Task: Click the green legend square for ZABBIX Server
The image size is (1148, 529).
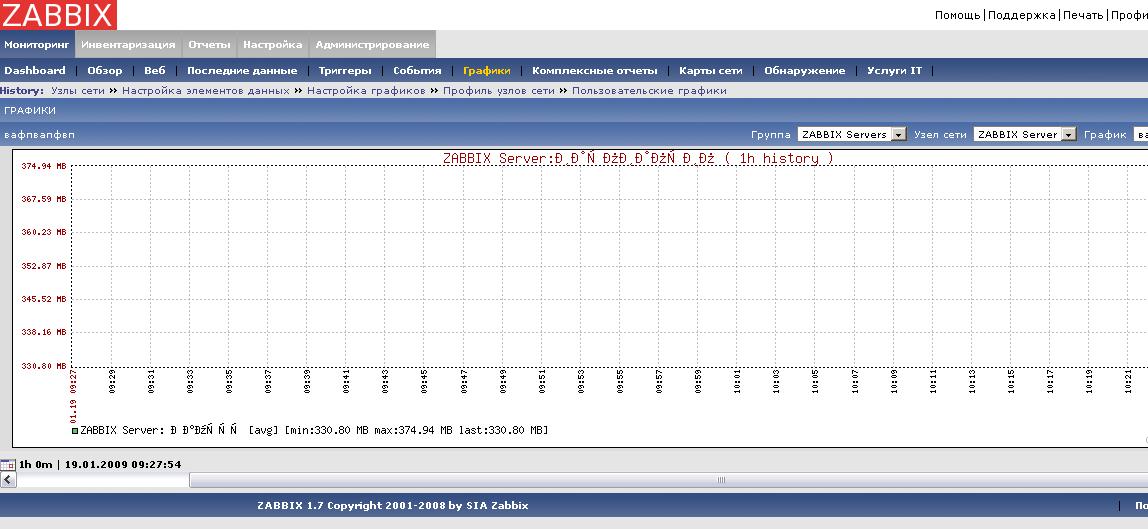Action: pos(75,431)
